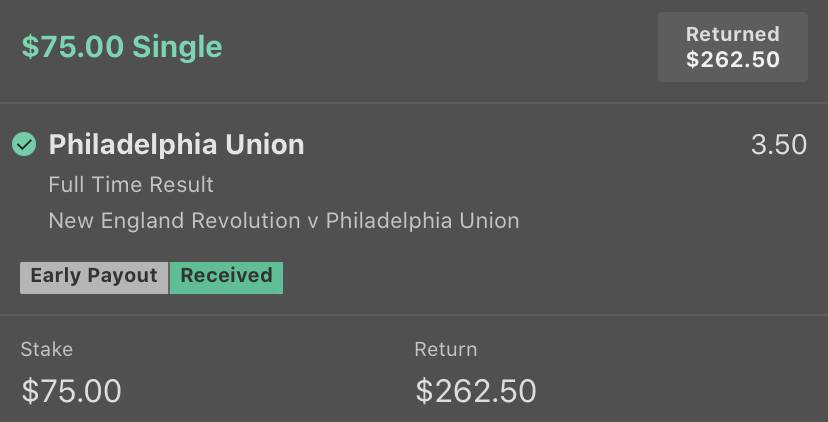Click the green Received tag
The image size is (828, 422).
click(226, 276)
